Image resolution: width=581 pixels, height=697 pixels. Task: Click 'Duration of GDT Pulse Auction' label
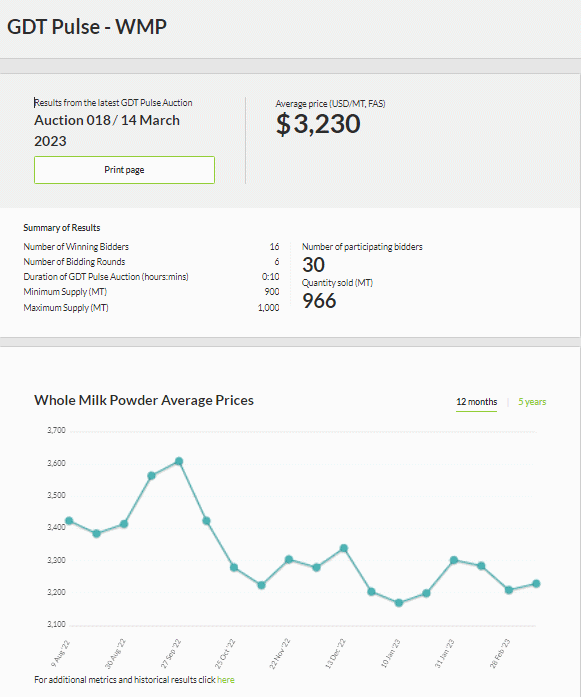(106, 277)
